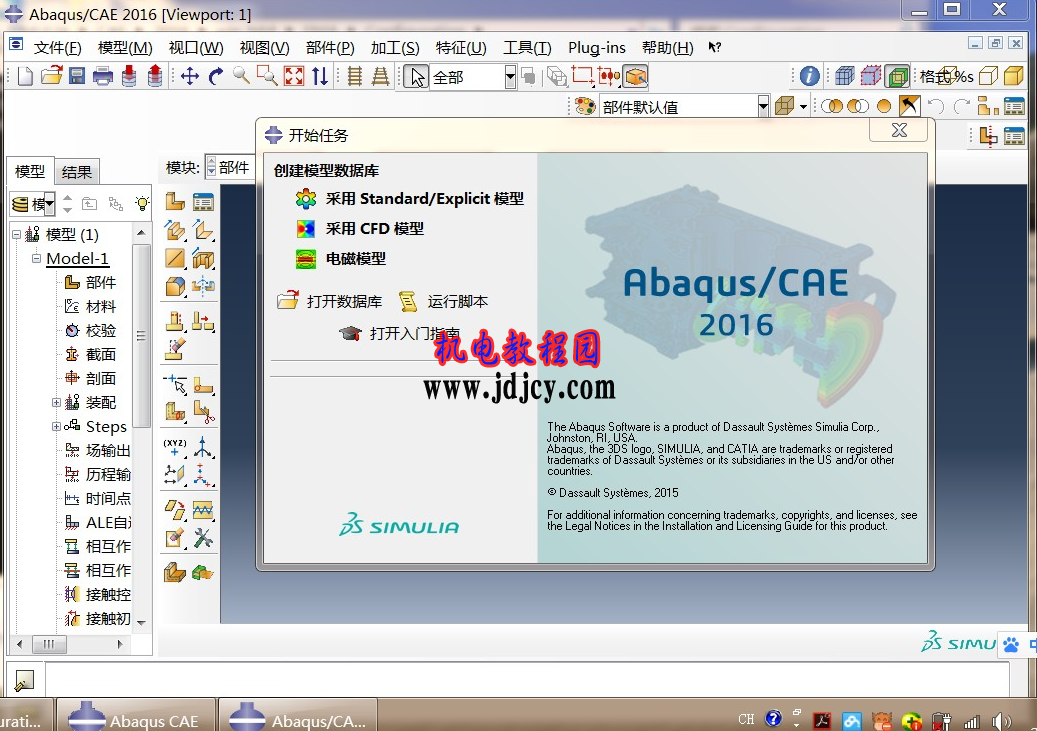Click the Create Part toolbox icon

tap(175, 201)
